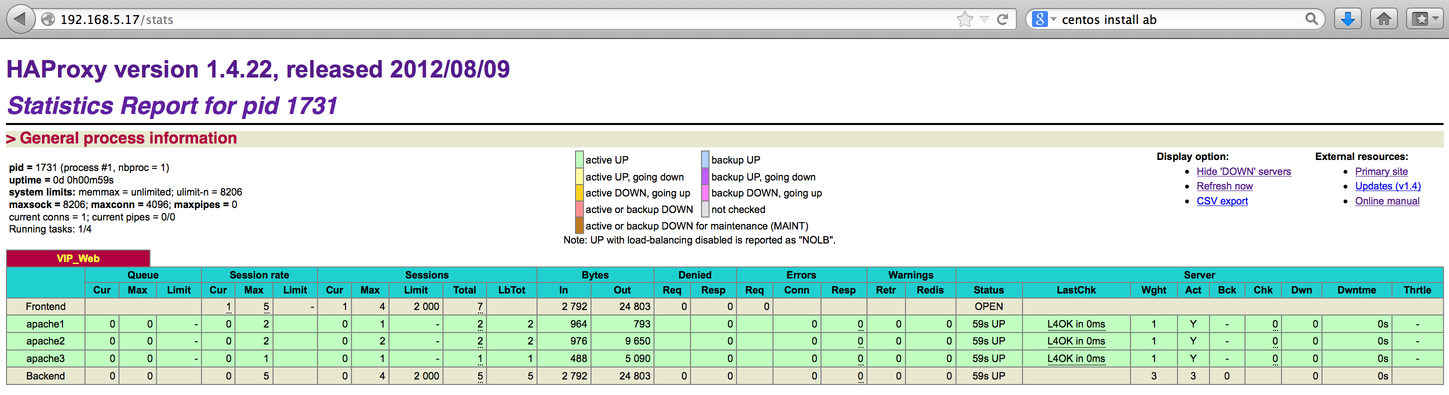The width and height of the screenshot is (1449, 395).
Task: Click the apache1 server name cell
Action: pos(46,325)
